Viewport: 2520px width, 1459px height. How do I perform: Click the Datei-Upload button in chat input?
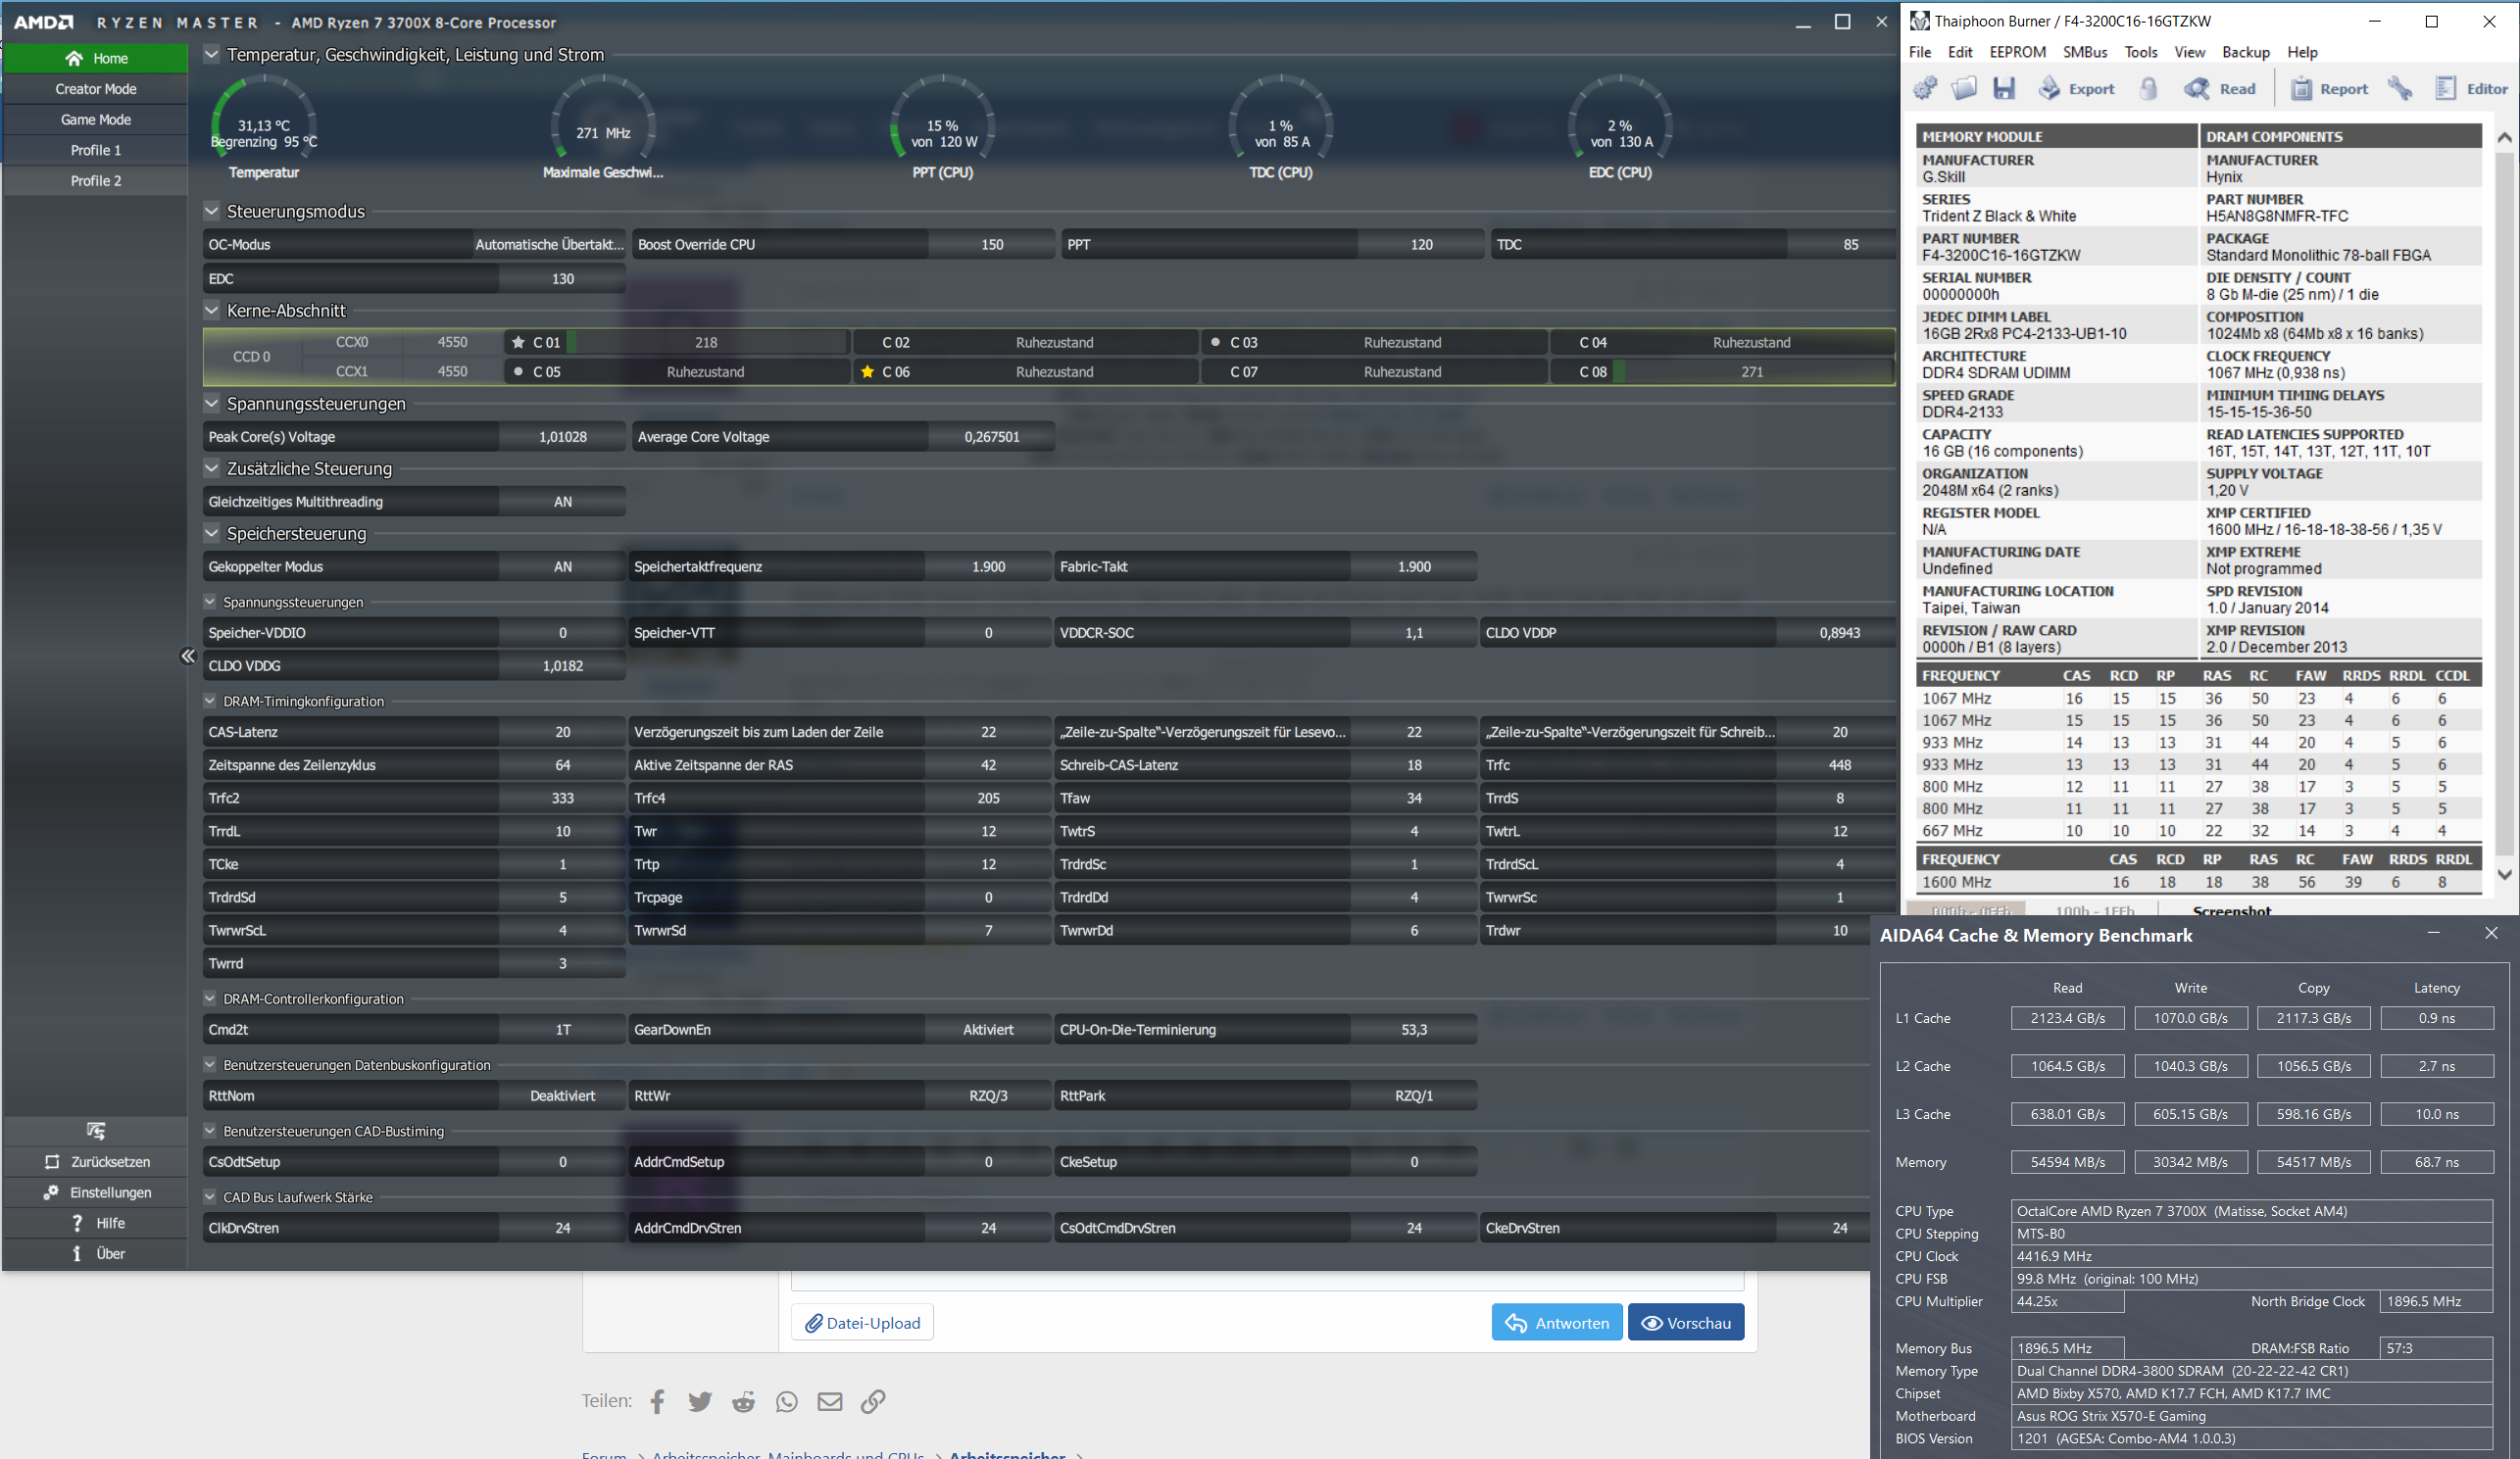864,1324
